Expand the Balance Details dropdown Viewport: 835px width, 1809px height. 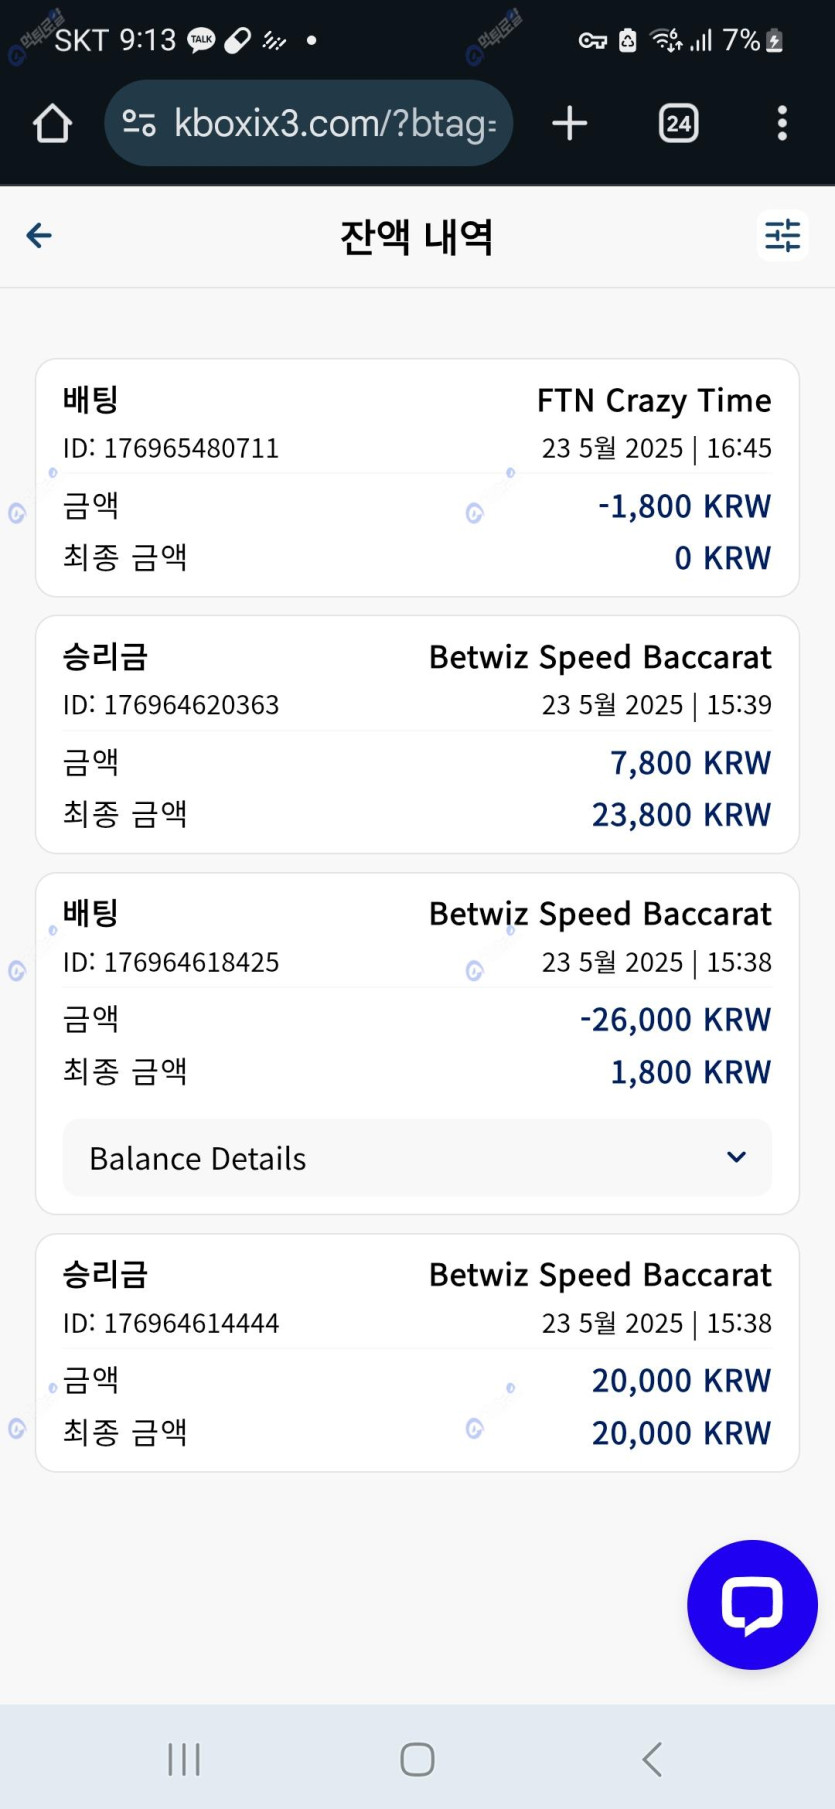417,1158
